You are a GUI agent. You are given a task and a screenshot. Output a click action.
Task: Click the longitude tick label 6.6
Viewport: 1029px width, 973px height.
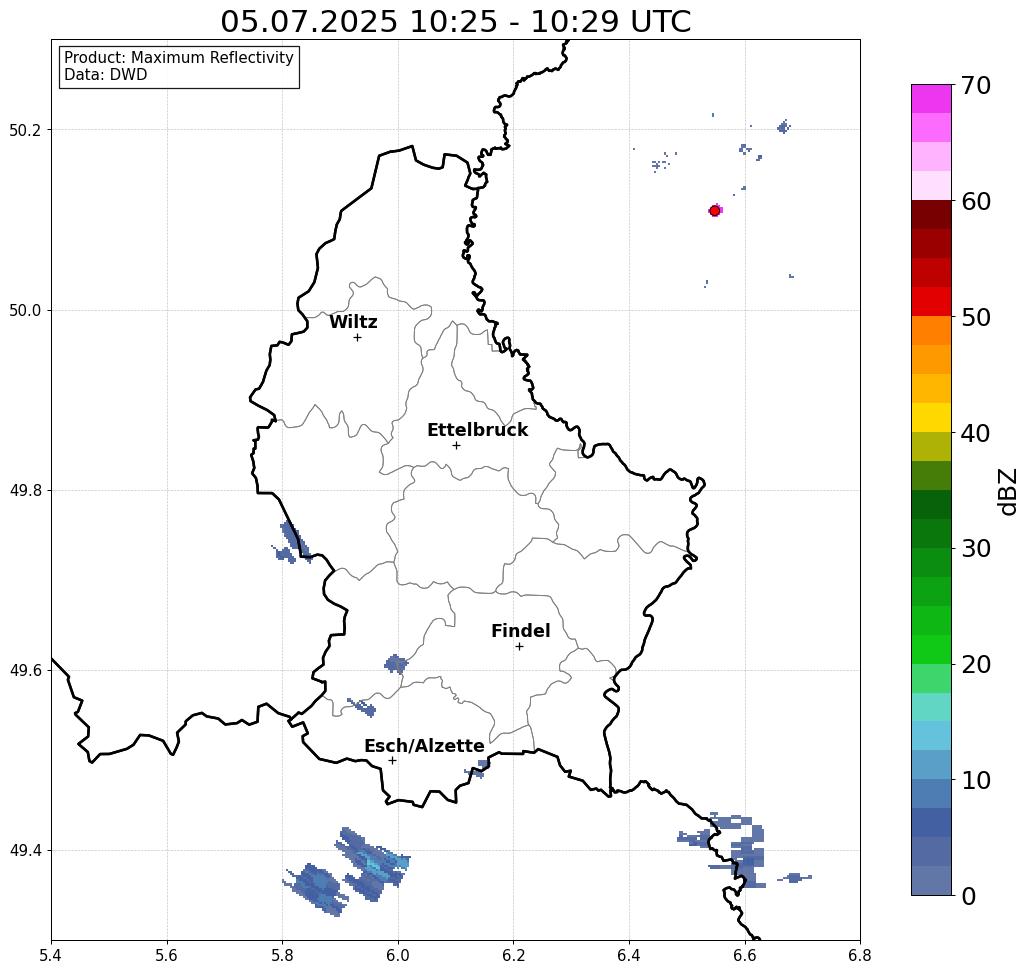745,956
